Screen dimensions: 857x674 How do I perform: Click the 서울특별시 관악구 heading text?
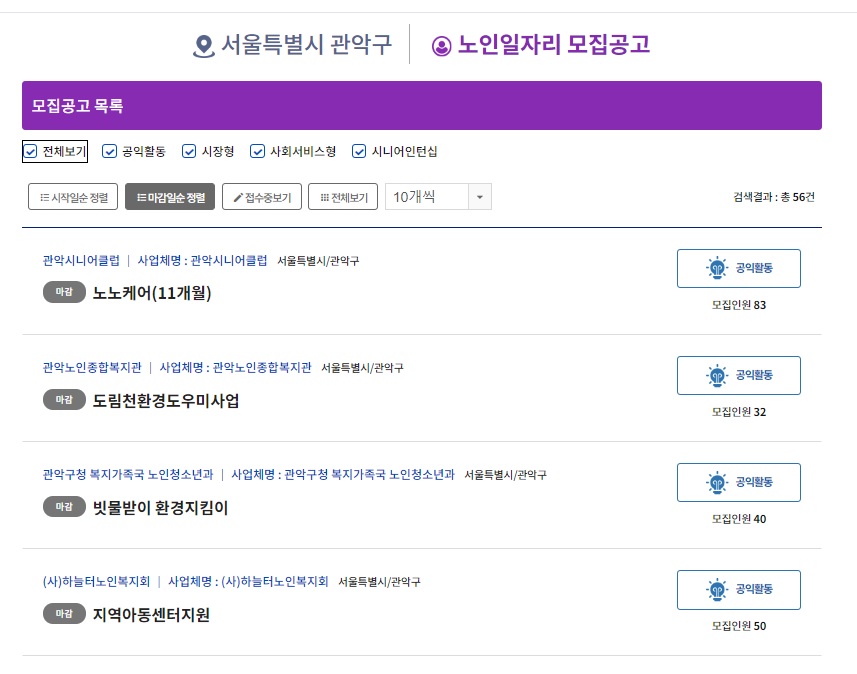306,45
